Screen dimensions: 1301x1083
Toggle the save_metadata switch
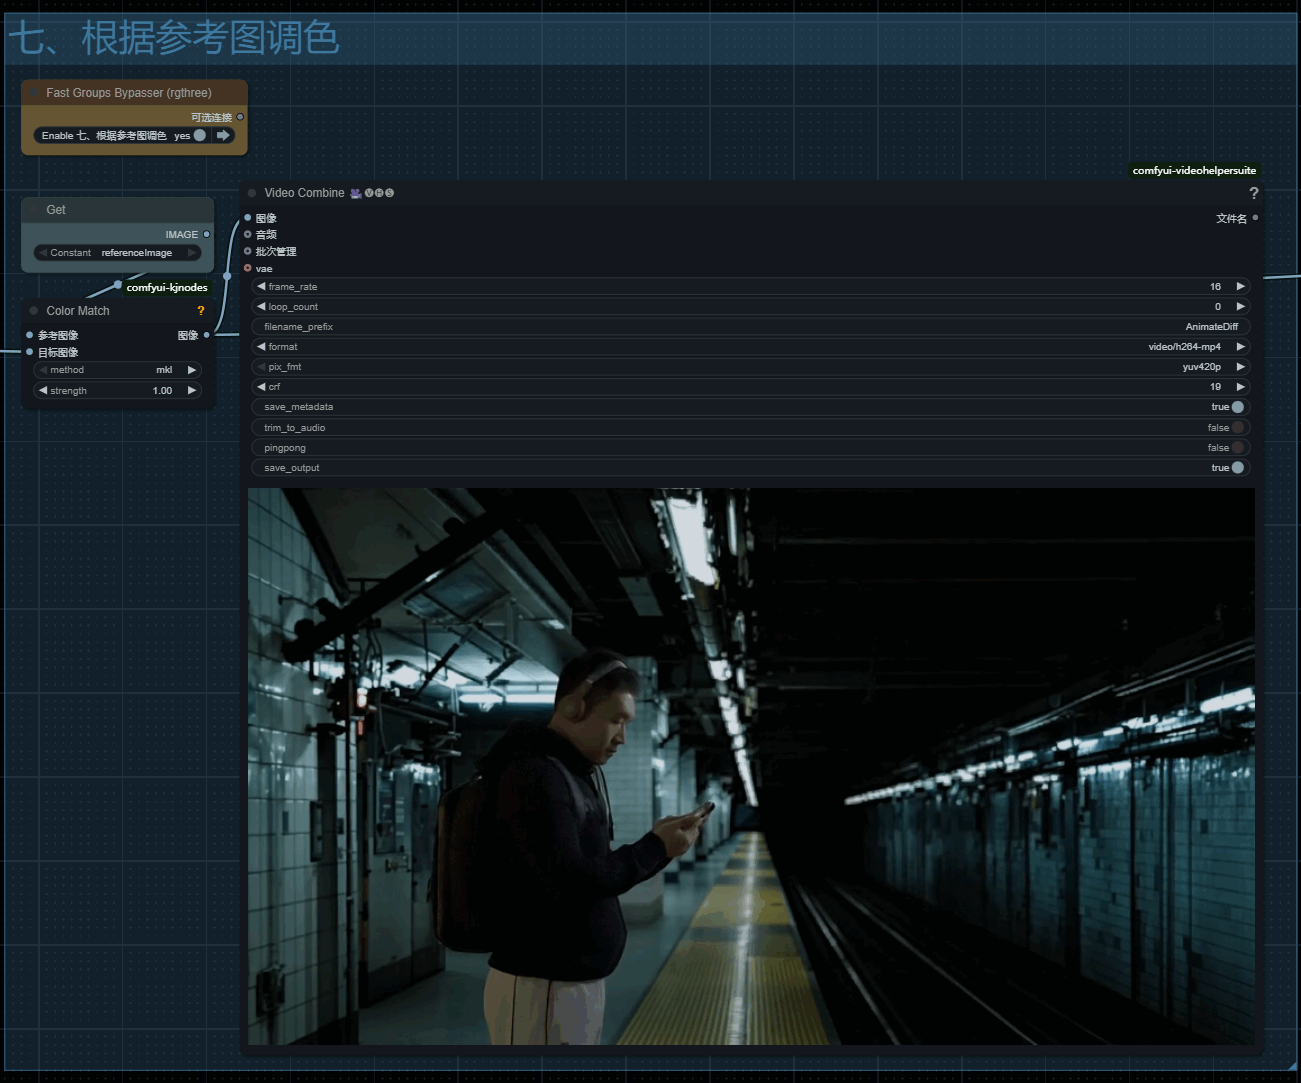point(1237,407)
